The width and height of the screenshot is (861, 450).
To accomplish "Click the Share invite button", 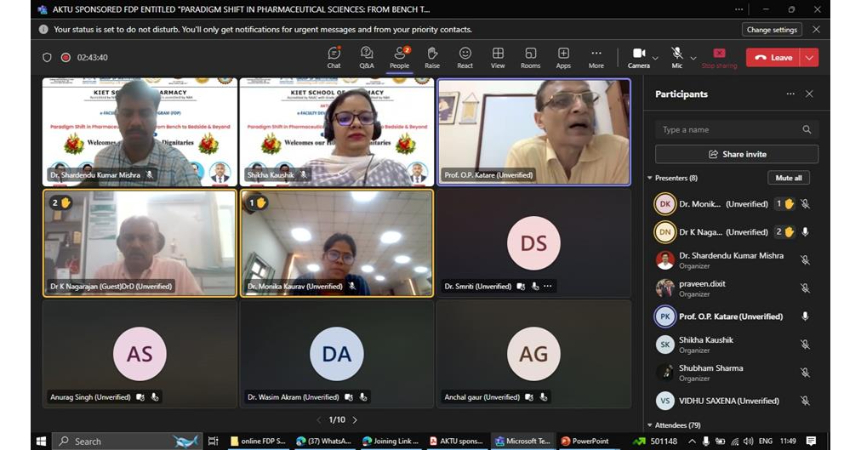I will (736, 154).
